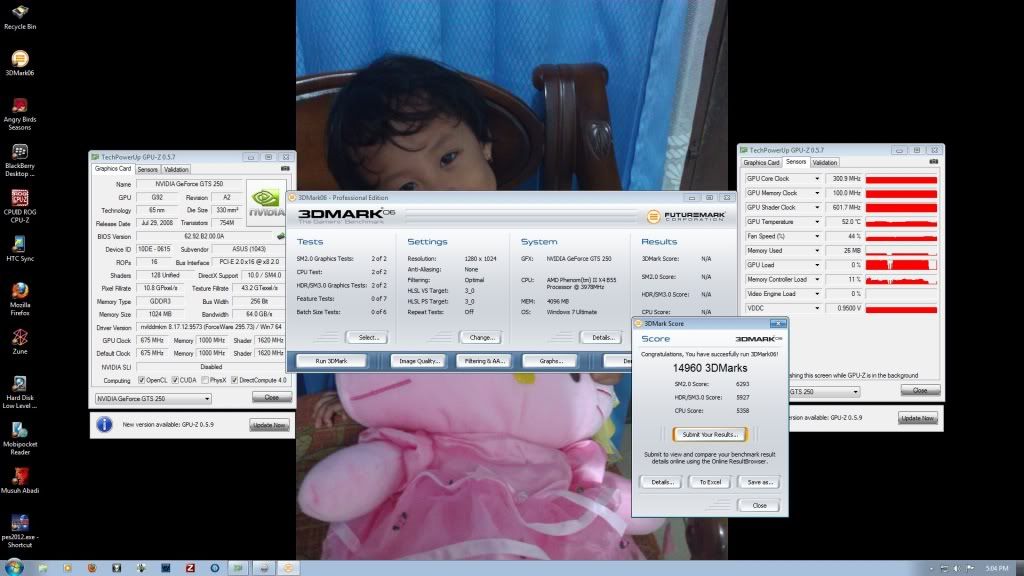1024x576 pixels.
Task: Open HTC Sync desktop icon
Action: tap(20, 249)
